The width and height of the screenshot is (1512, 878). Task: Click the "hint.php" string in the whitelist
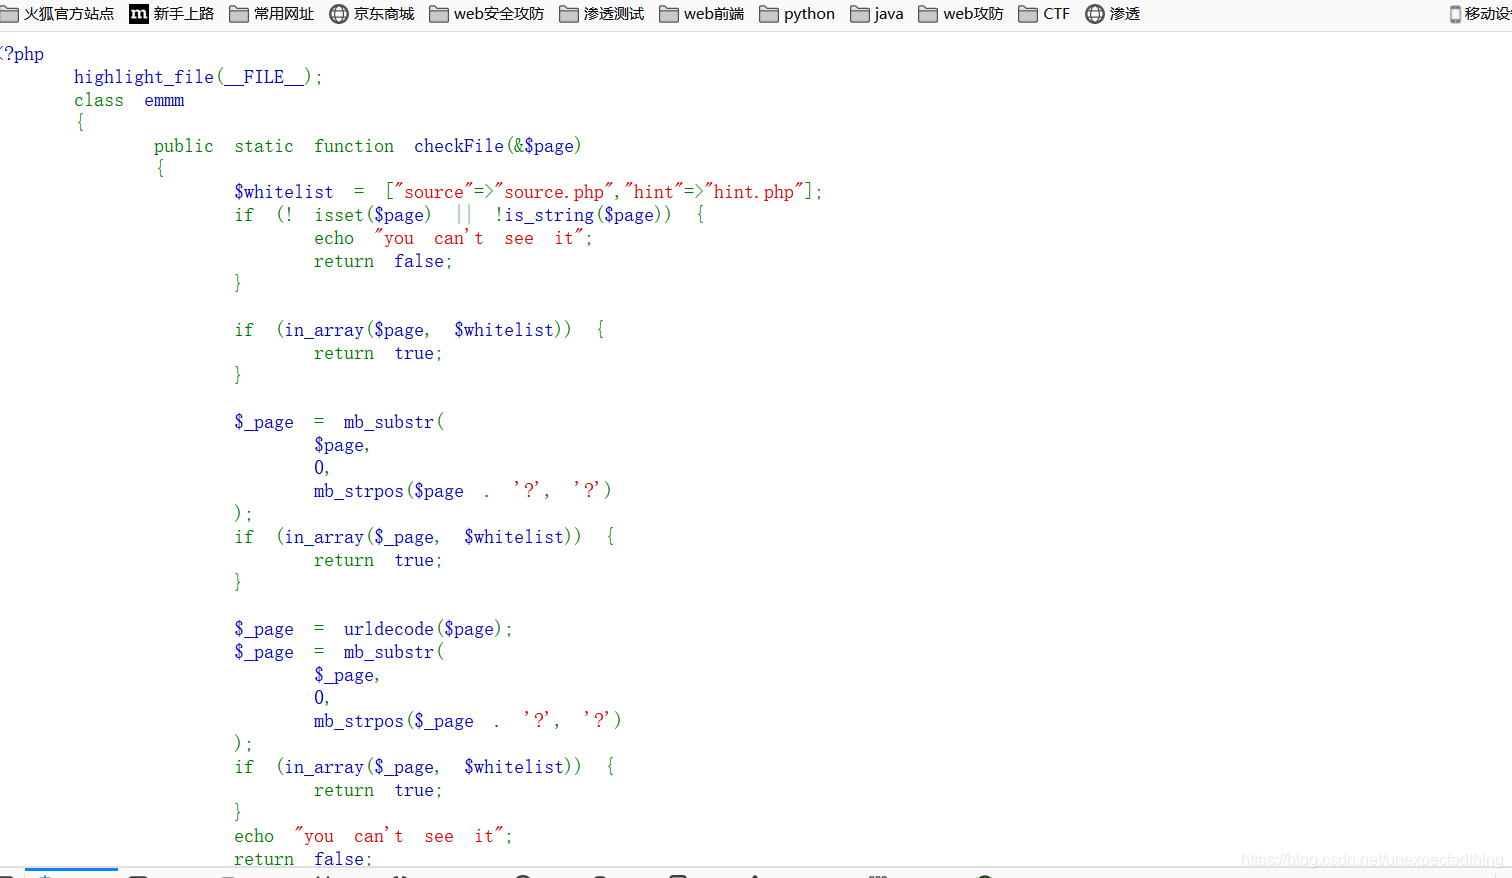(753, 192)
